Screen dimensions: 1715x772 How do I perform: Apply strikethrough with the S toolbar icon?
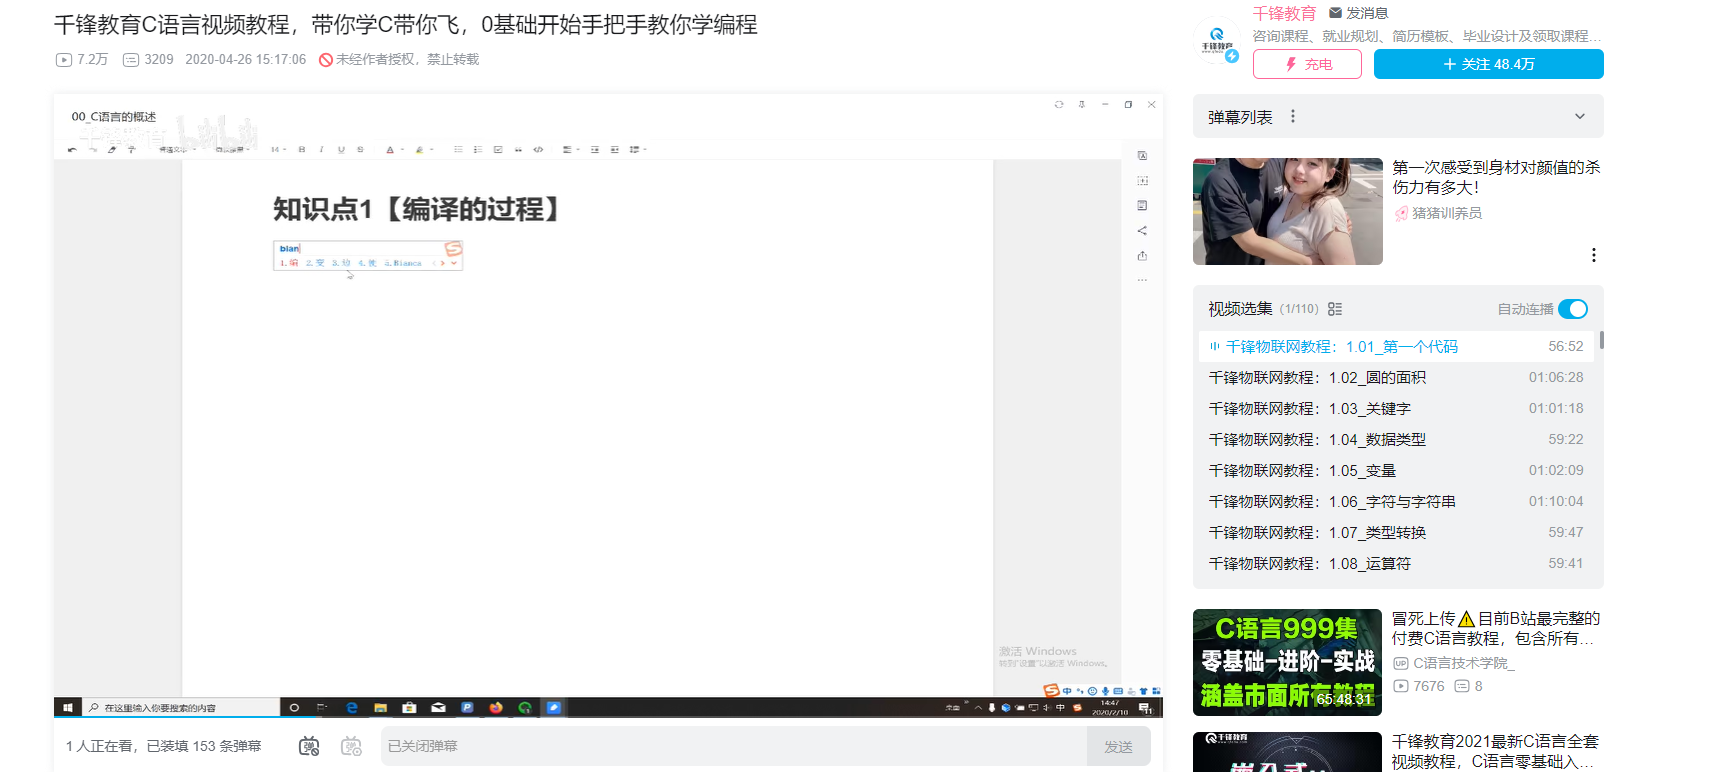360,150
